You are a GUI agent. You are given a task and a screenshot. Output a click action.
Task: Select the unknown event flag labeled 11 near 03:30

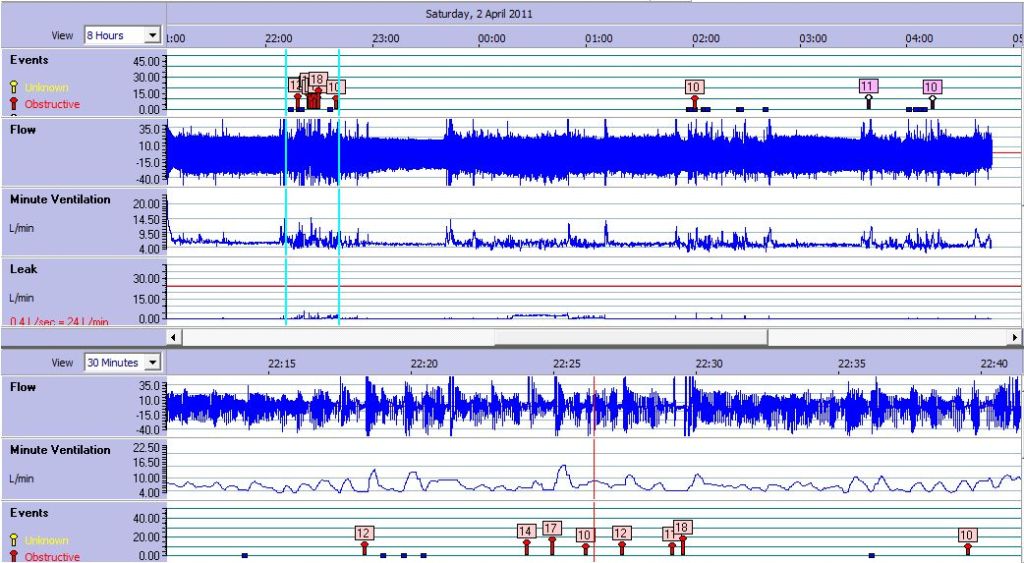[x=868, y=87]
